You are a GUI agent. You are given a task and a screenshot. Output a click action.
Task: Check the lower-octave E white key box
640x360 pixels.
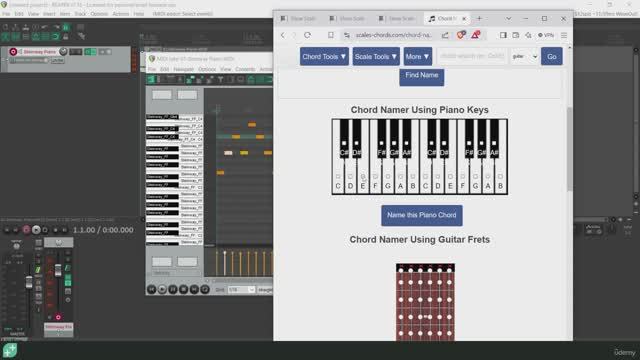pos(363,177)
